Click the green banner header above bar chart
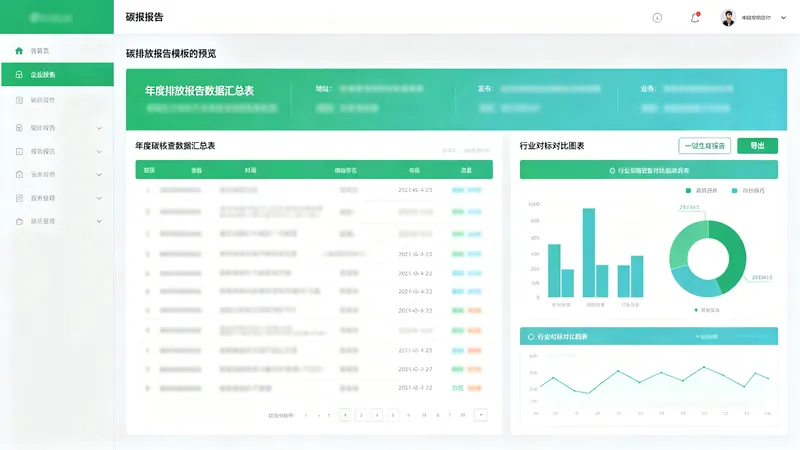The height and width of the screenshot is (450, 800). click(649, 170)
